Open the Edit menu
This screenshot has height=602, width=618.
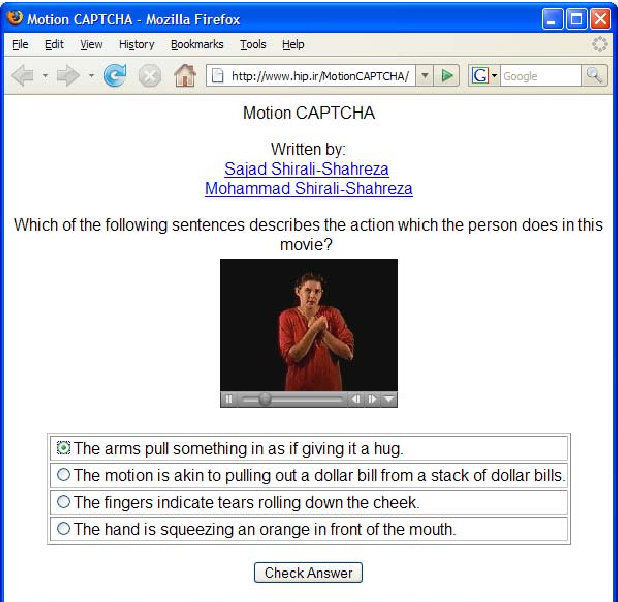(54, 44)
